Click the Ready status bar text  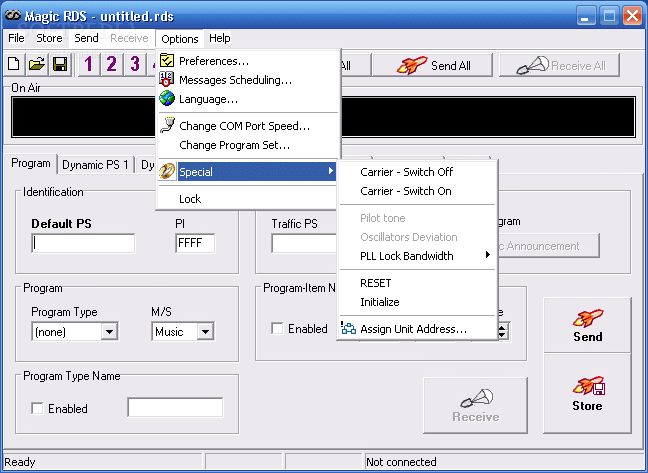pyautogui.click(x=19, y=462)
